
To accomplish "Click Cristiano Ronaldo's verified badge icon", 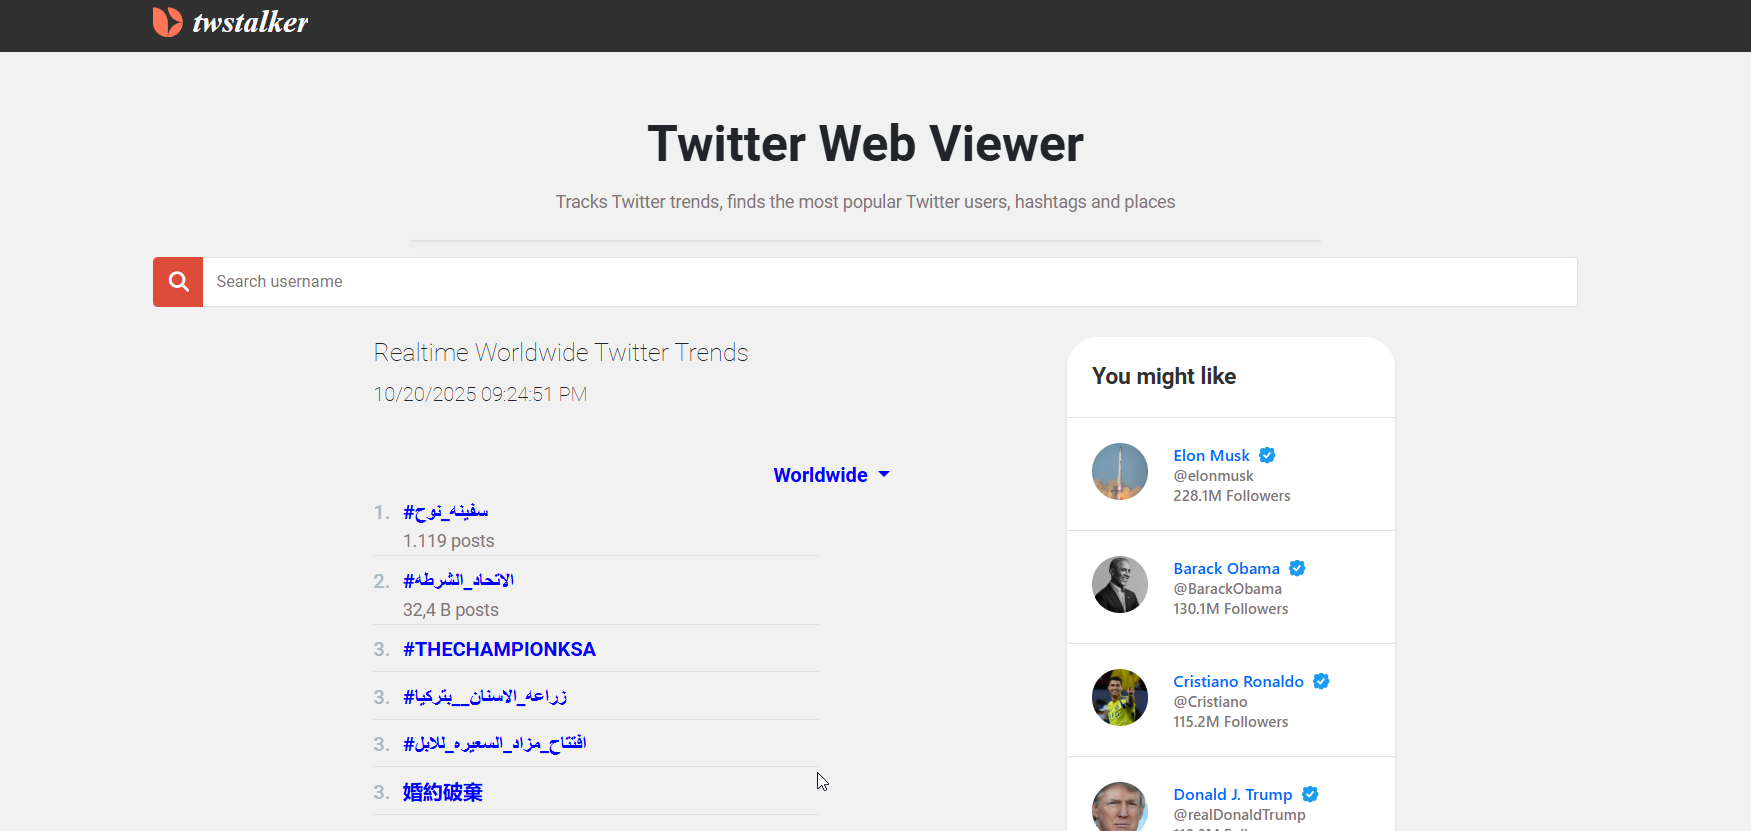I will pos(1321,682).
